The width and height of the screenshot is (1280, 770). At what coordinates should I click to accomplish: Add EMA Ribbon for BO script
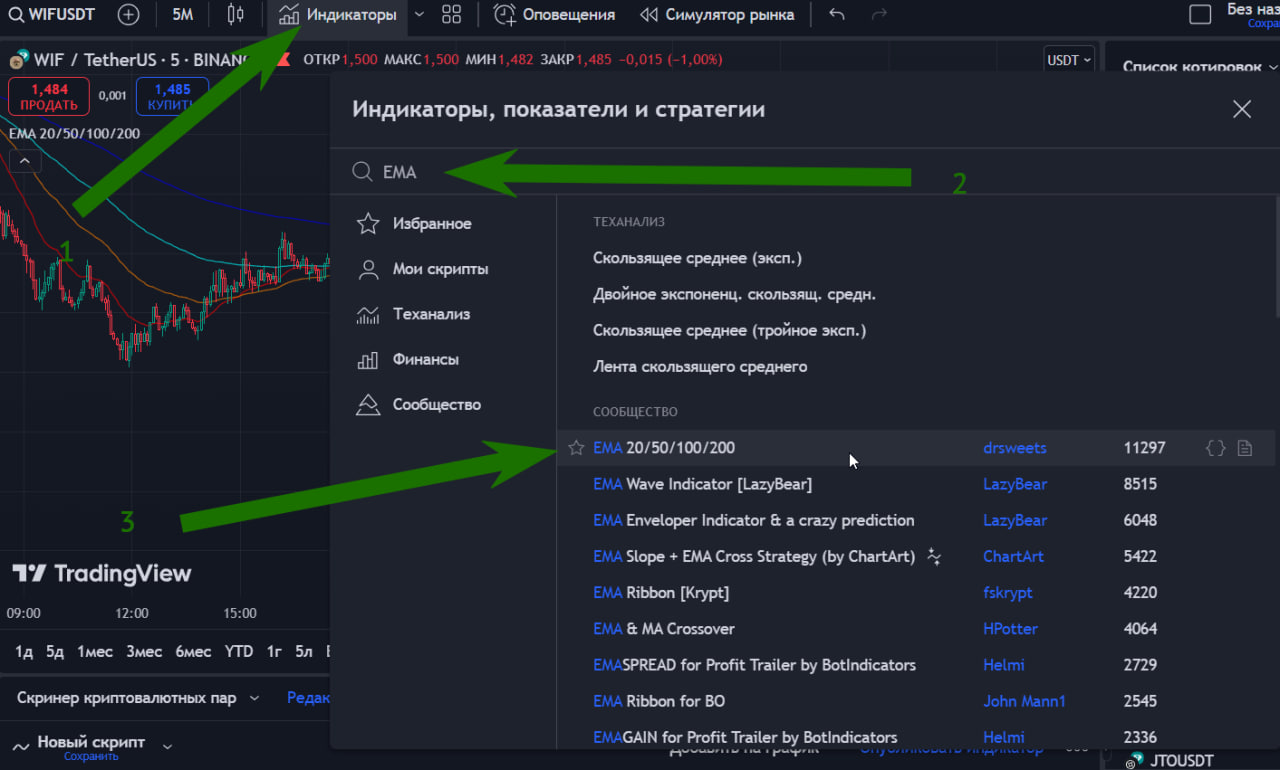659,701
